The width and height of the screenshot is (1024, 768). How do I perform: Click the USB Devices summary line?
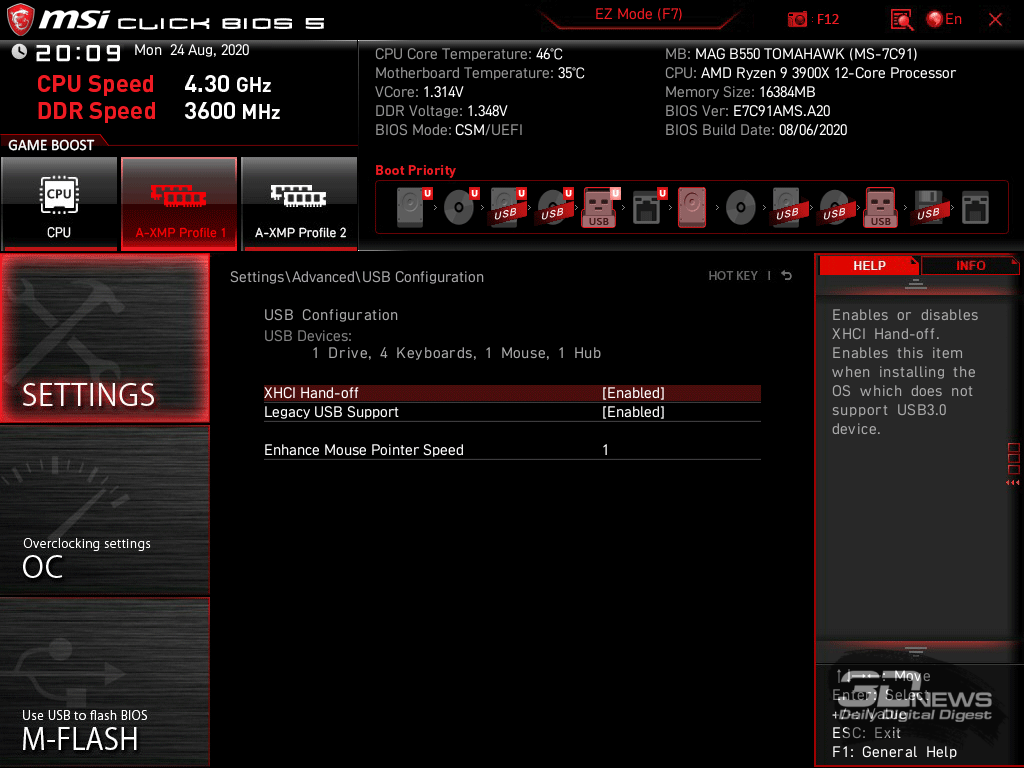point(456,353)
